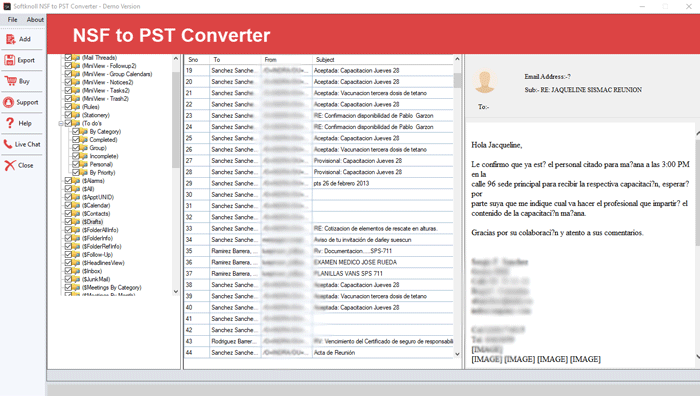Toggle the ($All) folder checkbox
Image resolution: width=700 pixels, height=396 pixels.
pos(68,189)
